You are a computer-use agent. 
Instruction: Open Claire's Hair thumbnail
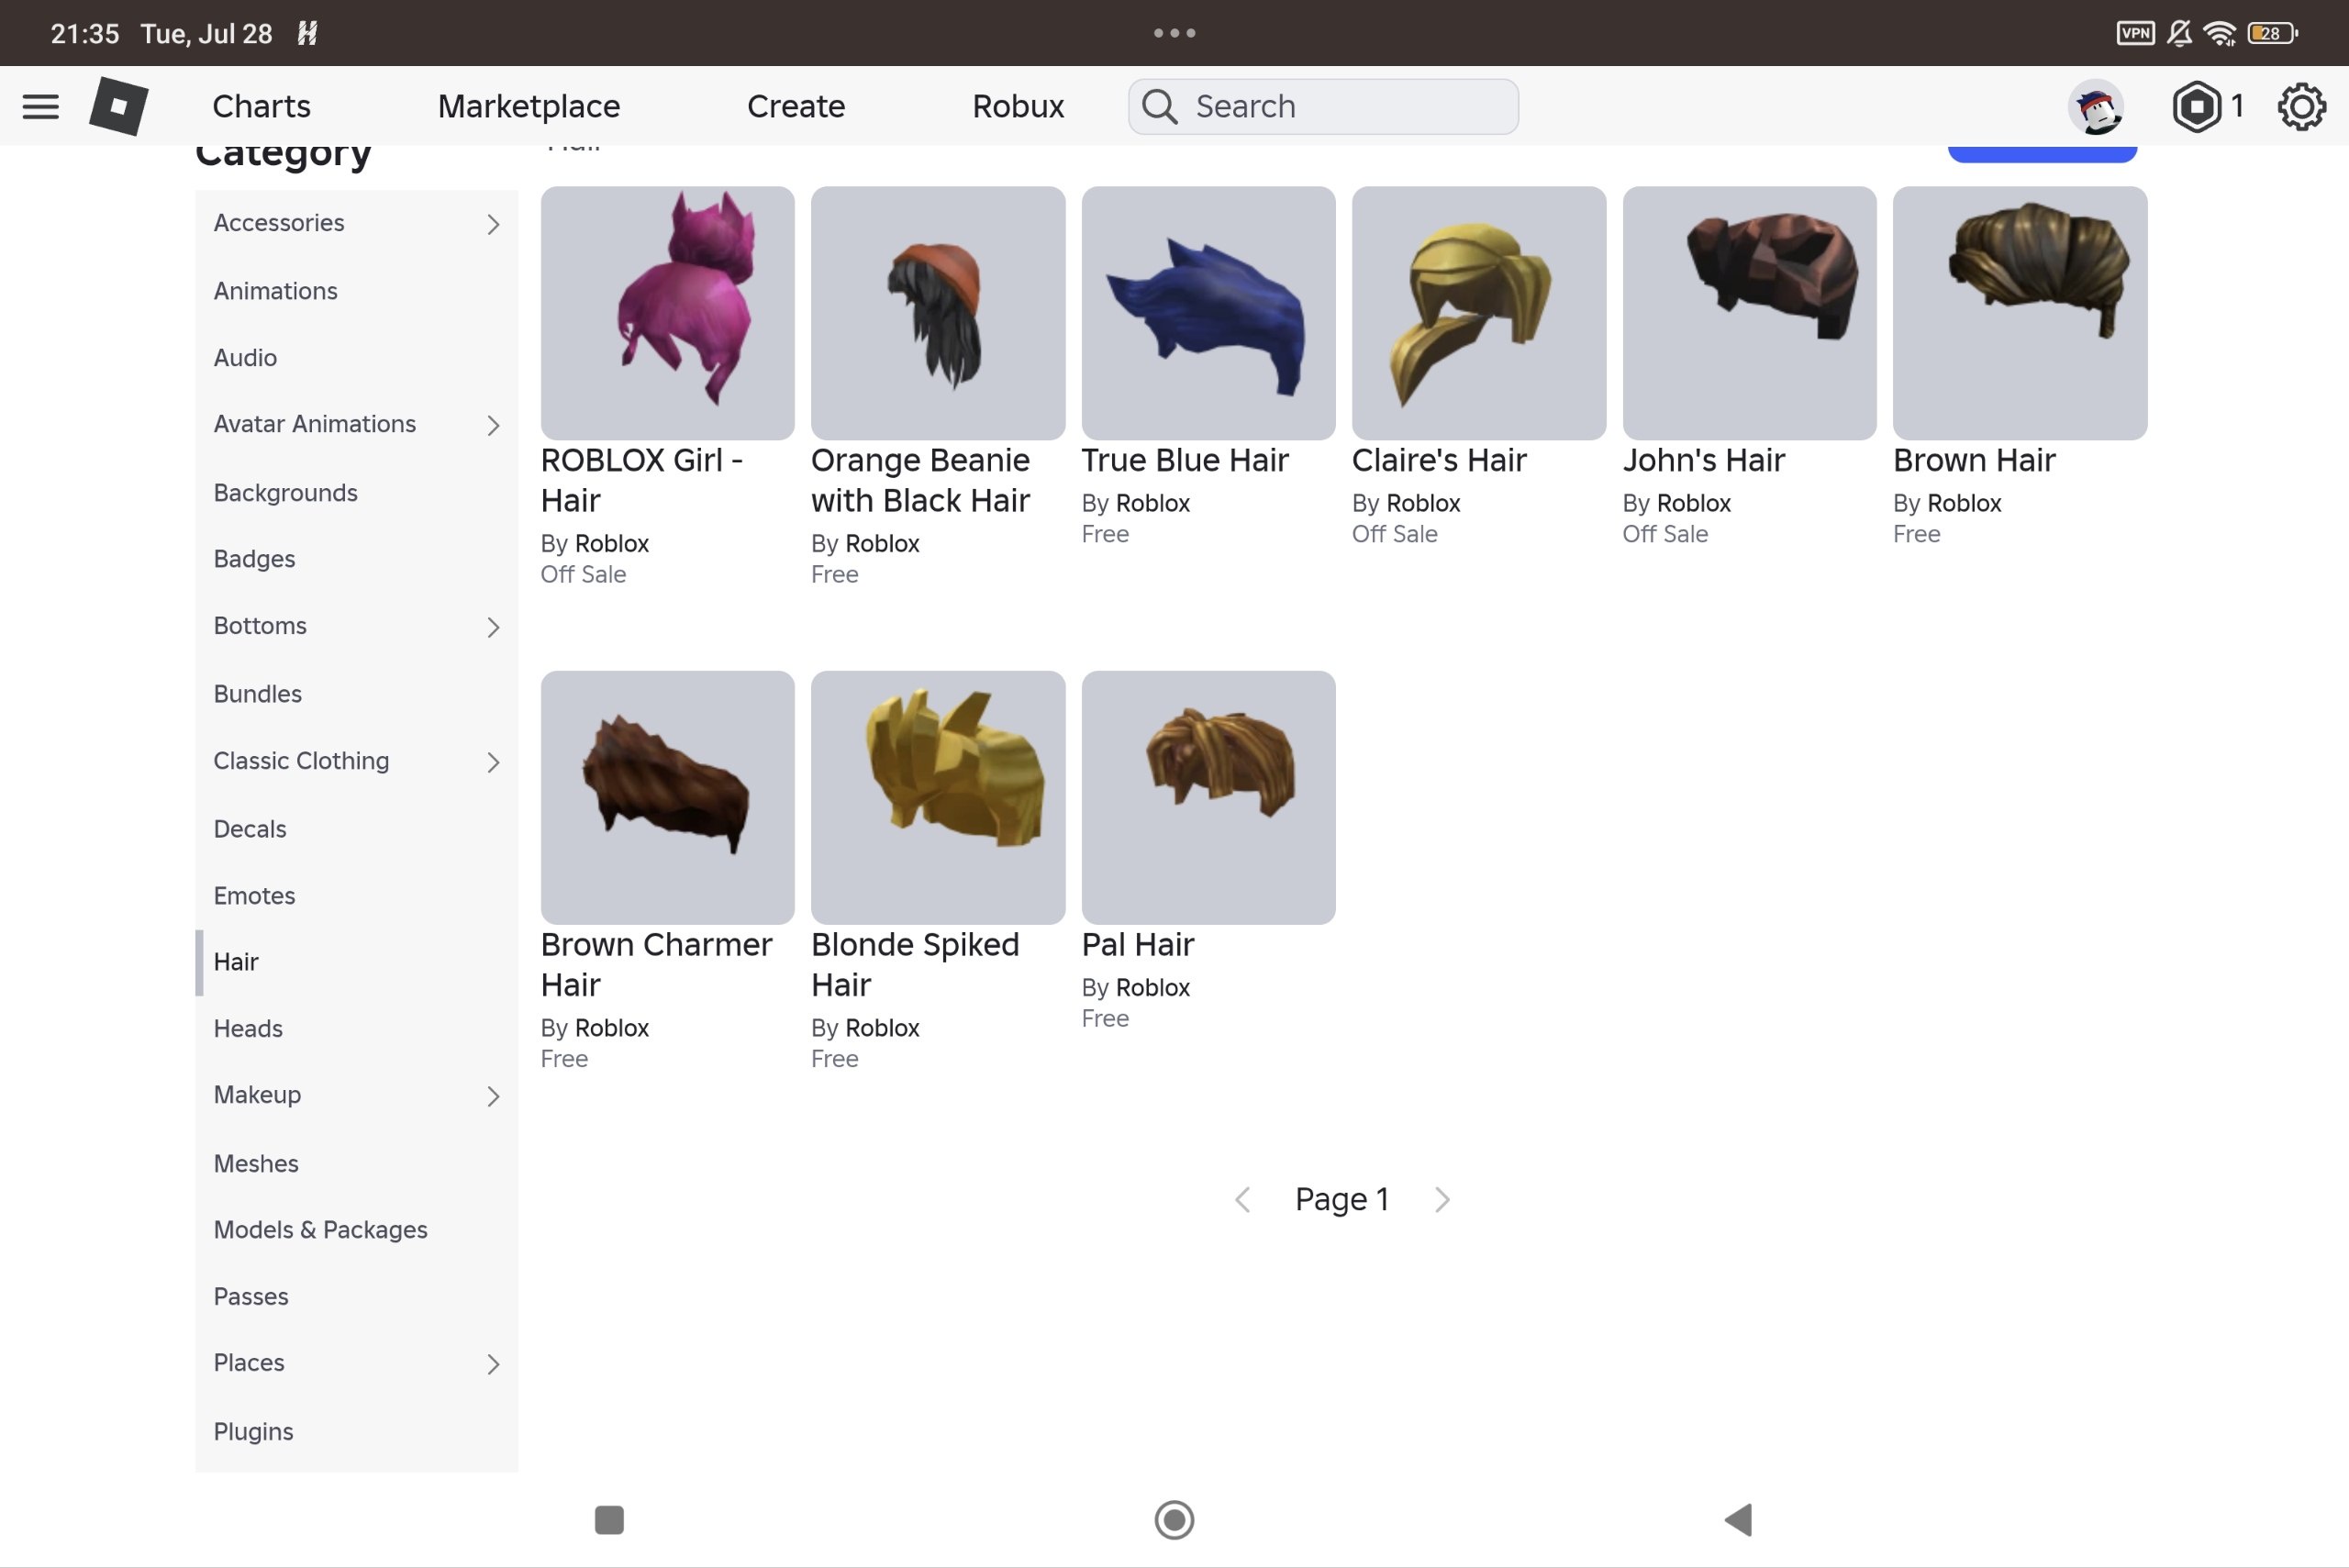(1479, 313)
